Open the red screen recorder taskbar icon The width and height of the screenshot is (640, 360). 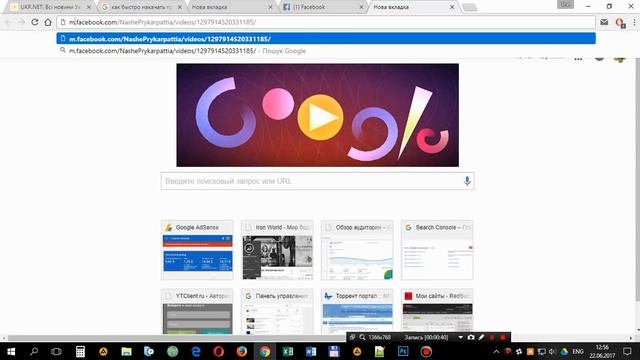point(426,351)
